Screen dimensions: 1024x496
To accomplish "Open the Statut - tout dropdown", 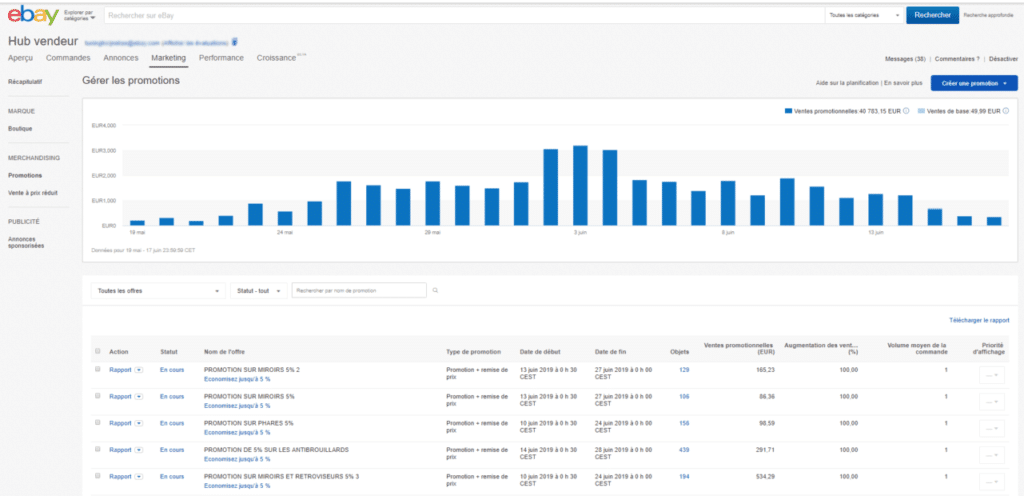I will [x=259, y=290].
